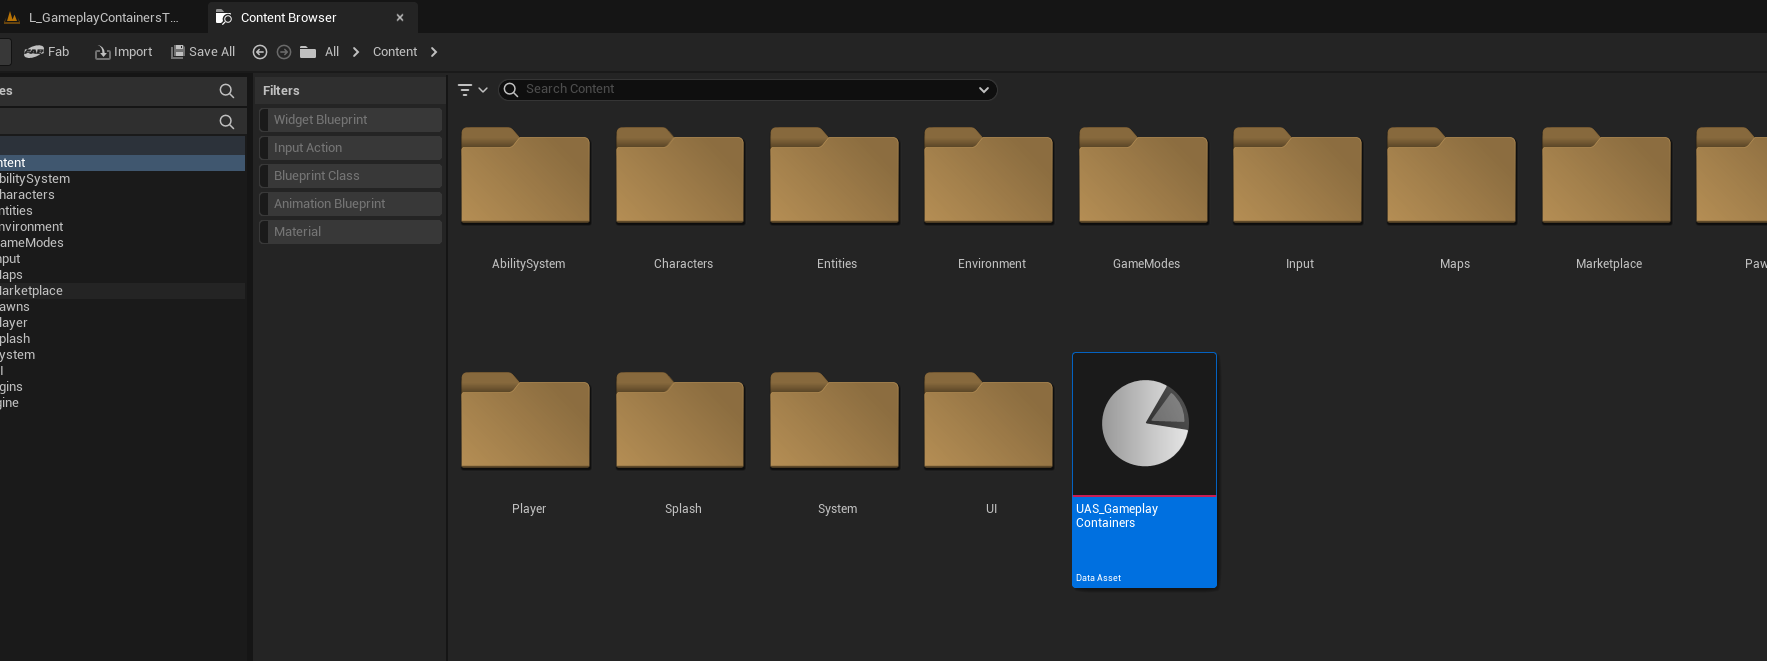1767x661 pixels.
Task: Click the AbilitySystem folder name label
Action: point(529,264)
